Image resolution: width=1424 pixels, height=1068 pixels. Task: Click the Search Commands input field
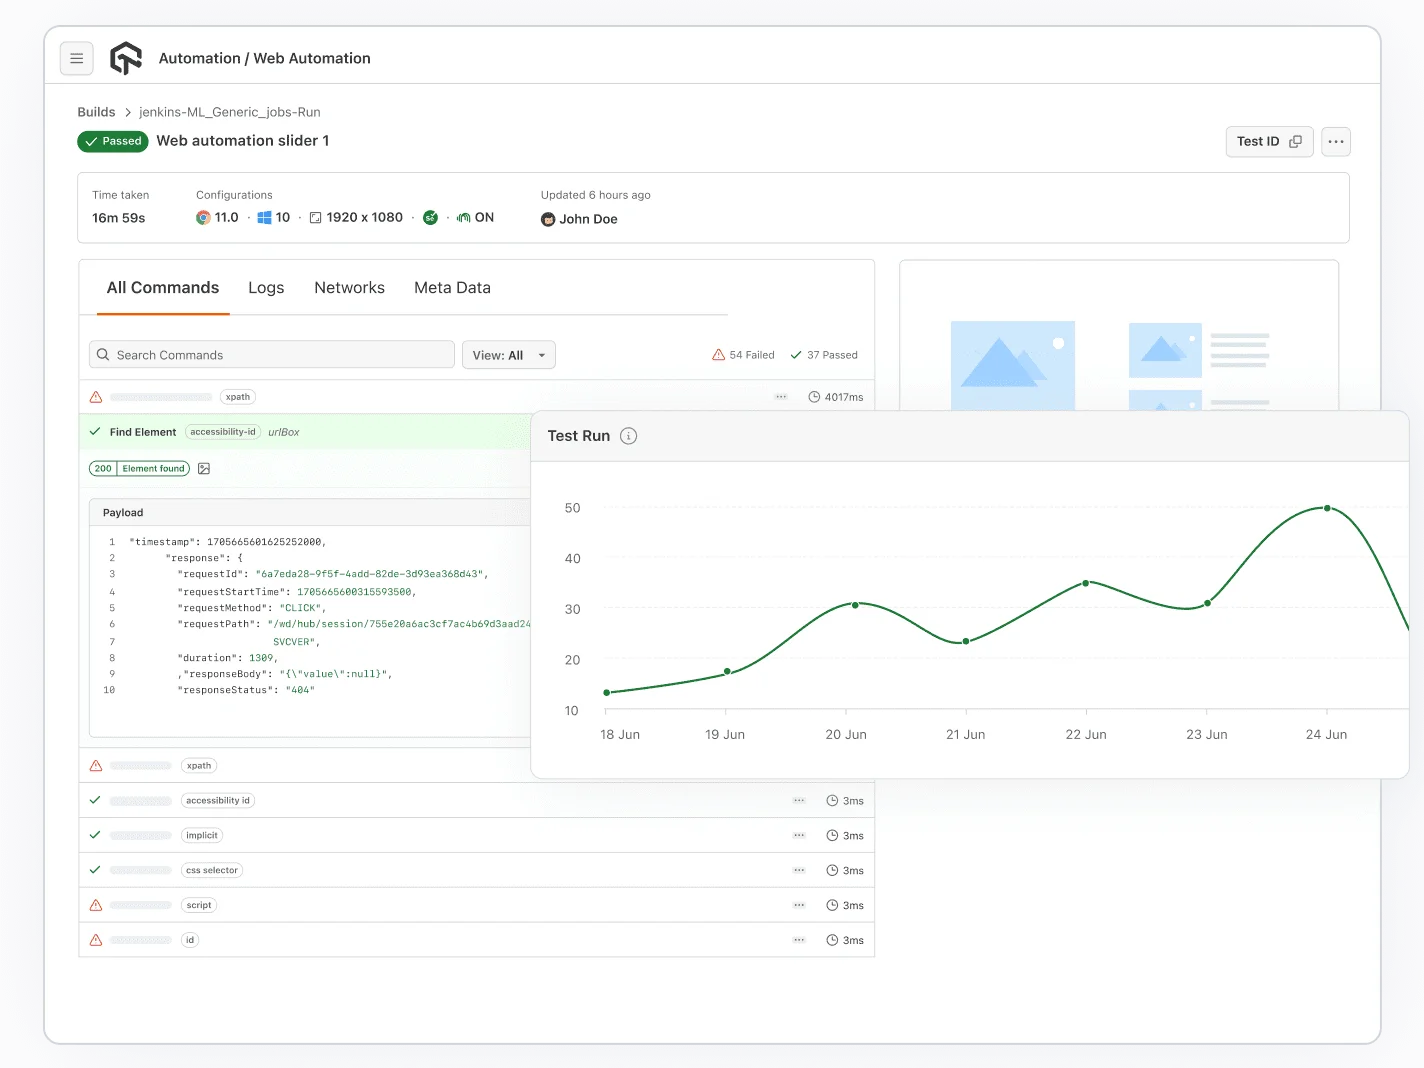click(x=271, y=354)
